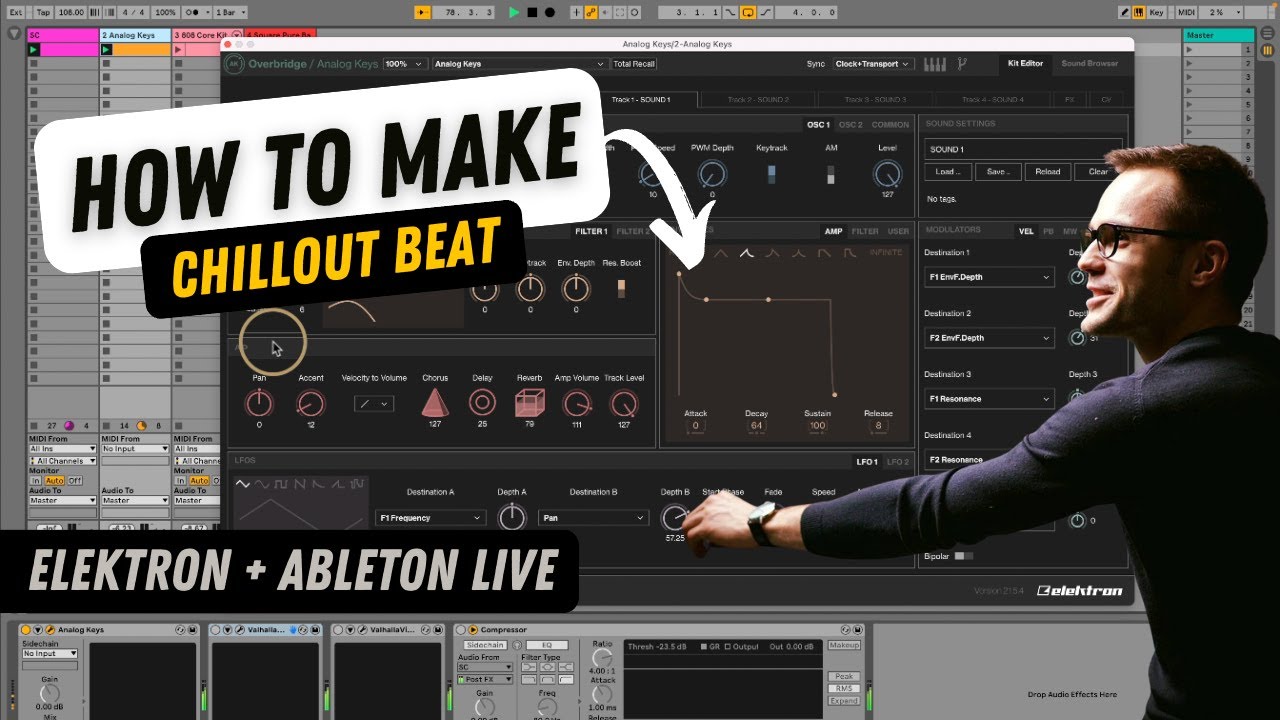Select the 3 808 Core Kit track header
This screenshot has height=720, width=1280.
pos(207,35)
